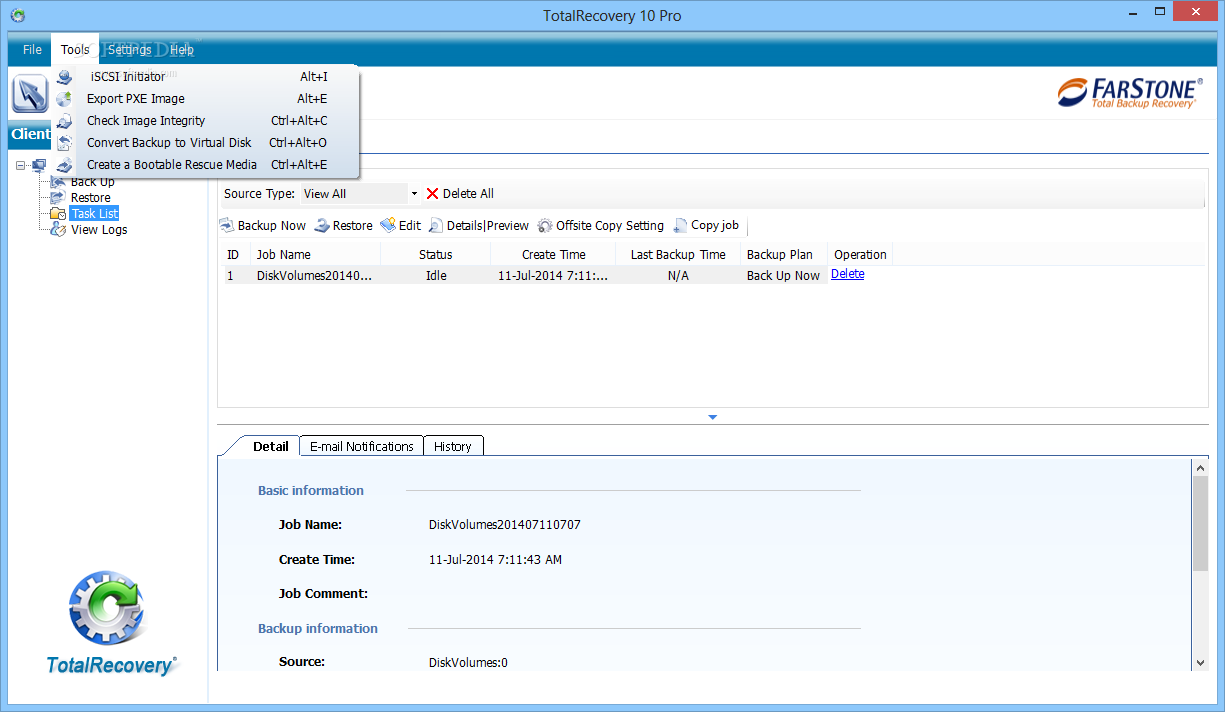This screenshot has height=712, width=1225.
Task: Click the Task List folder icon
Action: coord(58,214)
